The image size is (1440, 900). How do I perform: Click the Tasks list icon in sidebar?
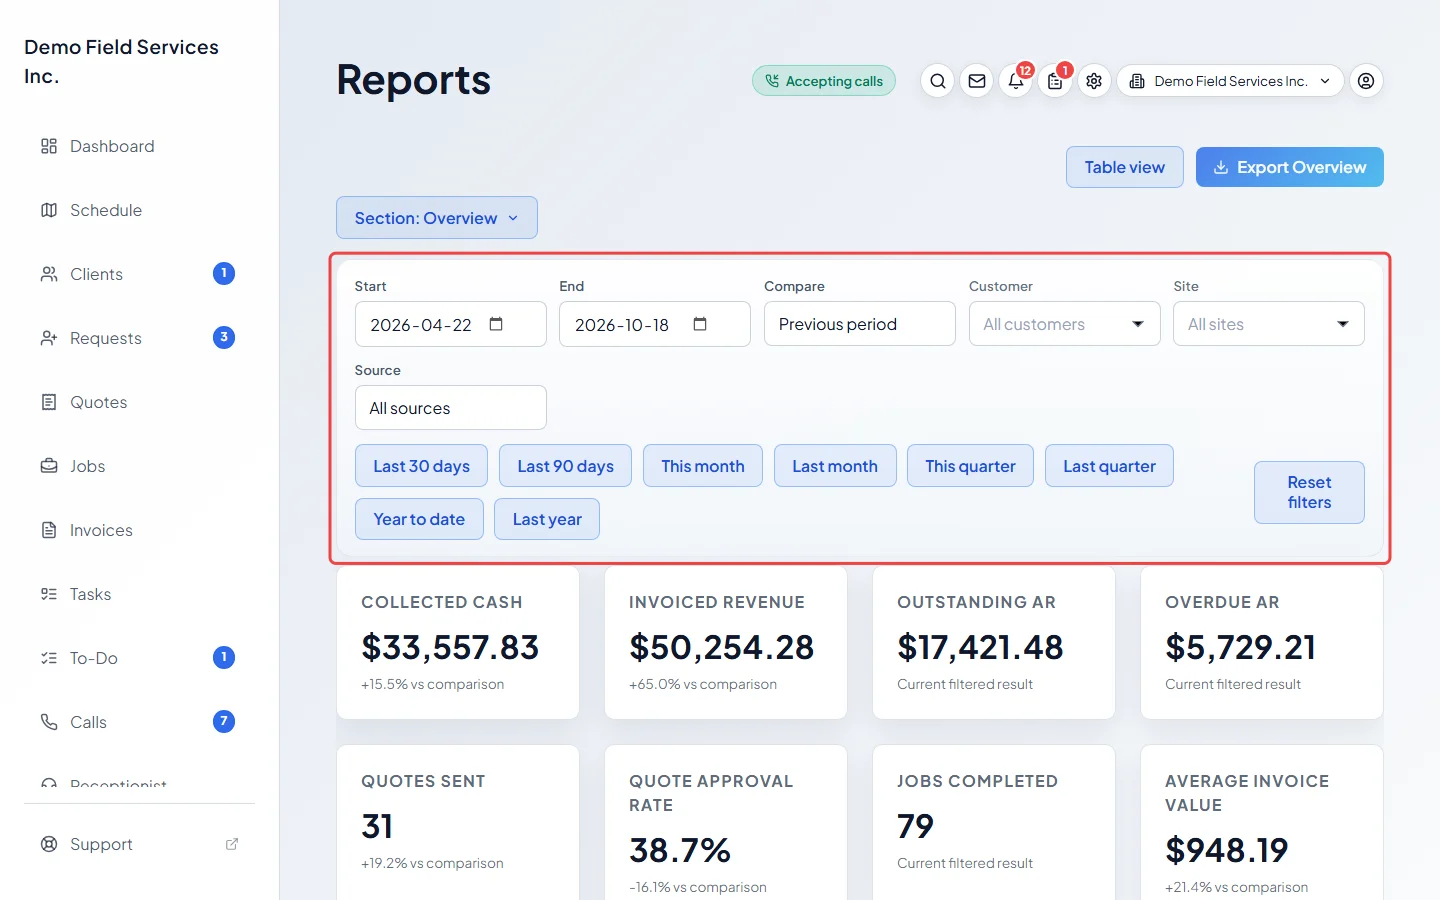(x=49, y=594)
